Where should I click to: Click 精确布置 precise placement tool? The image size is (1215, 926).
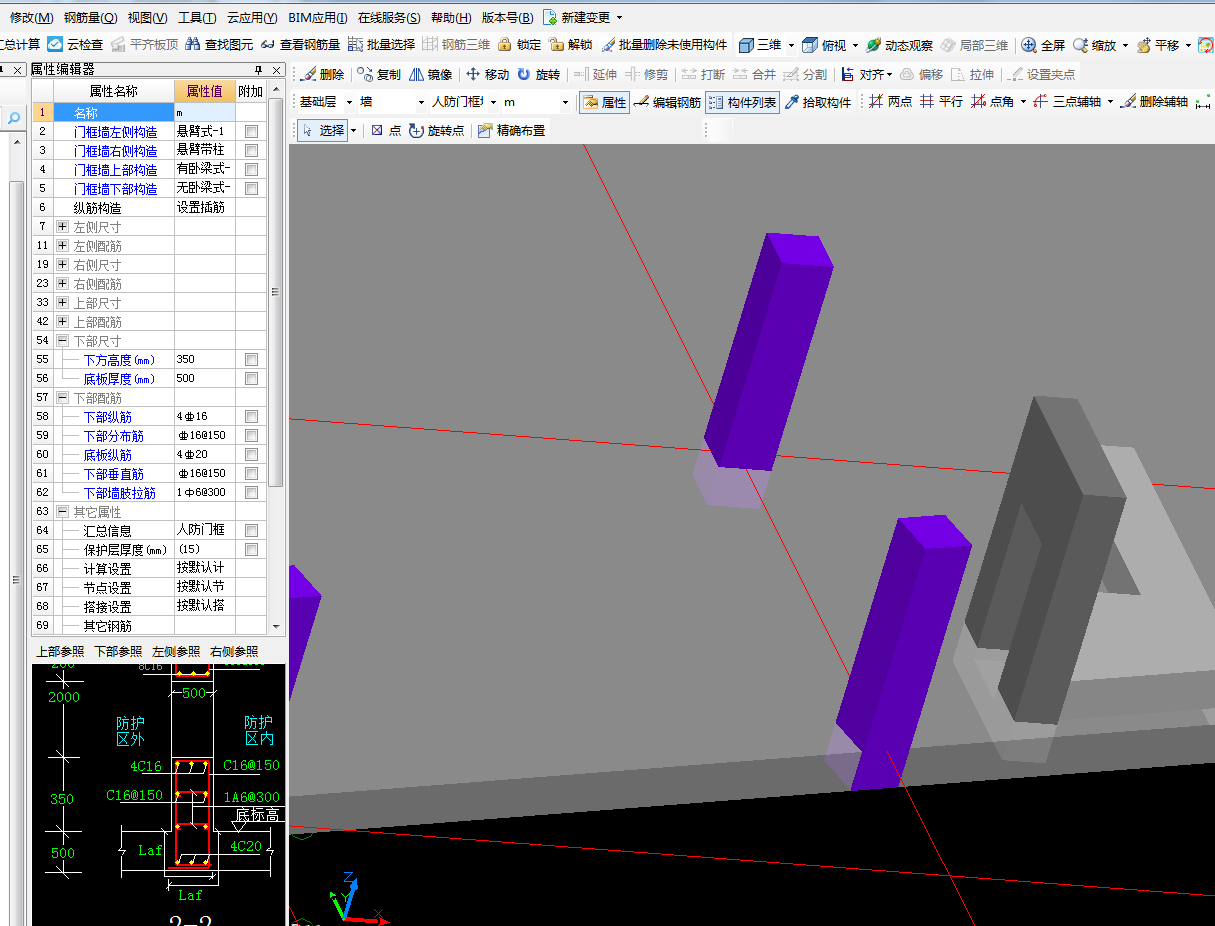(x=511, y=130)
